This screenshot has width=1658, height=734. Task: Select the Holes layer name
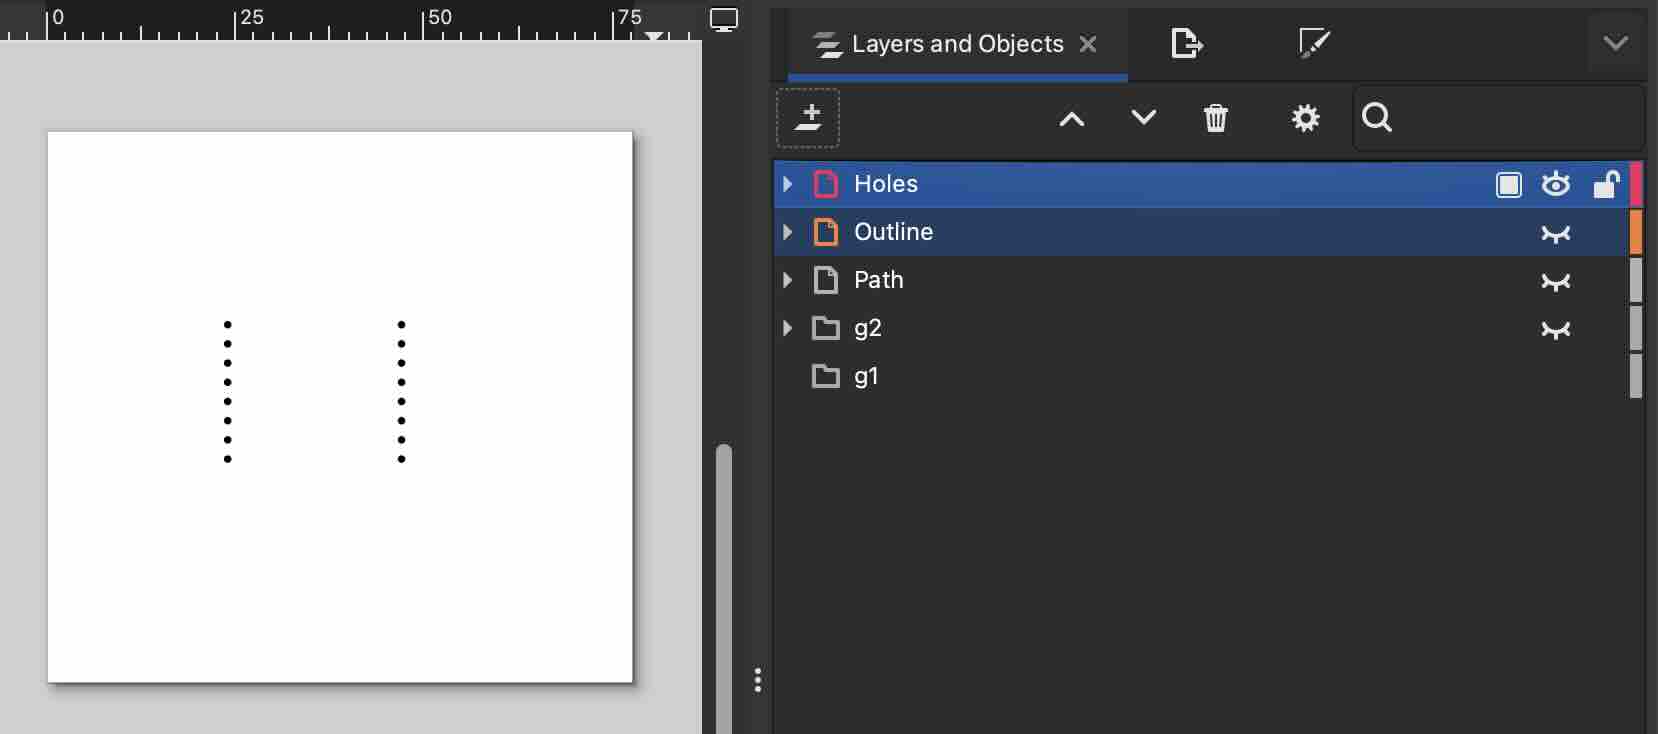point(886,184)
